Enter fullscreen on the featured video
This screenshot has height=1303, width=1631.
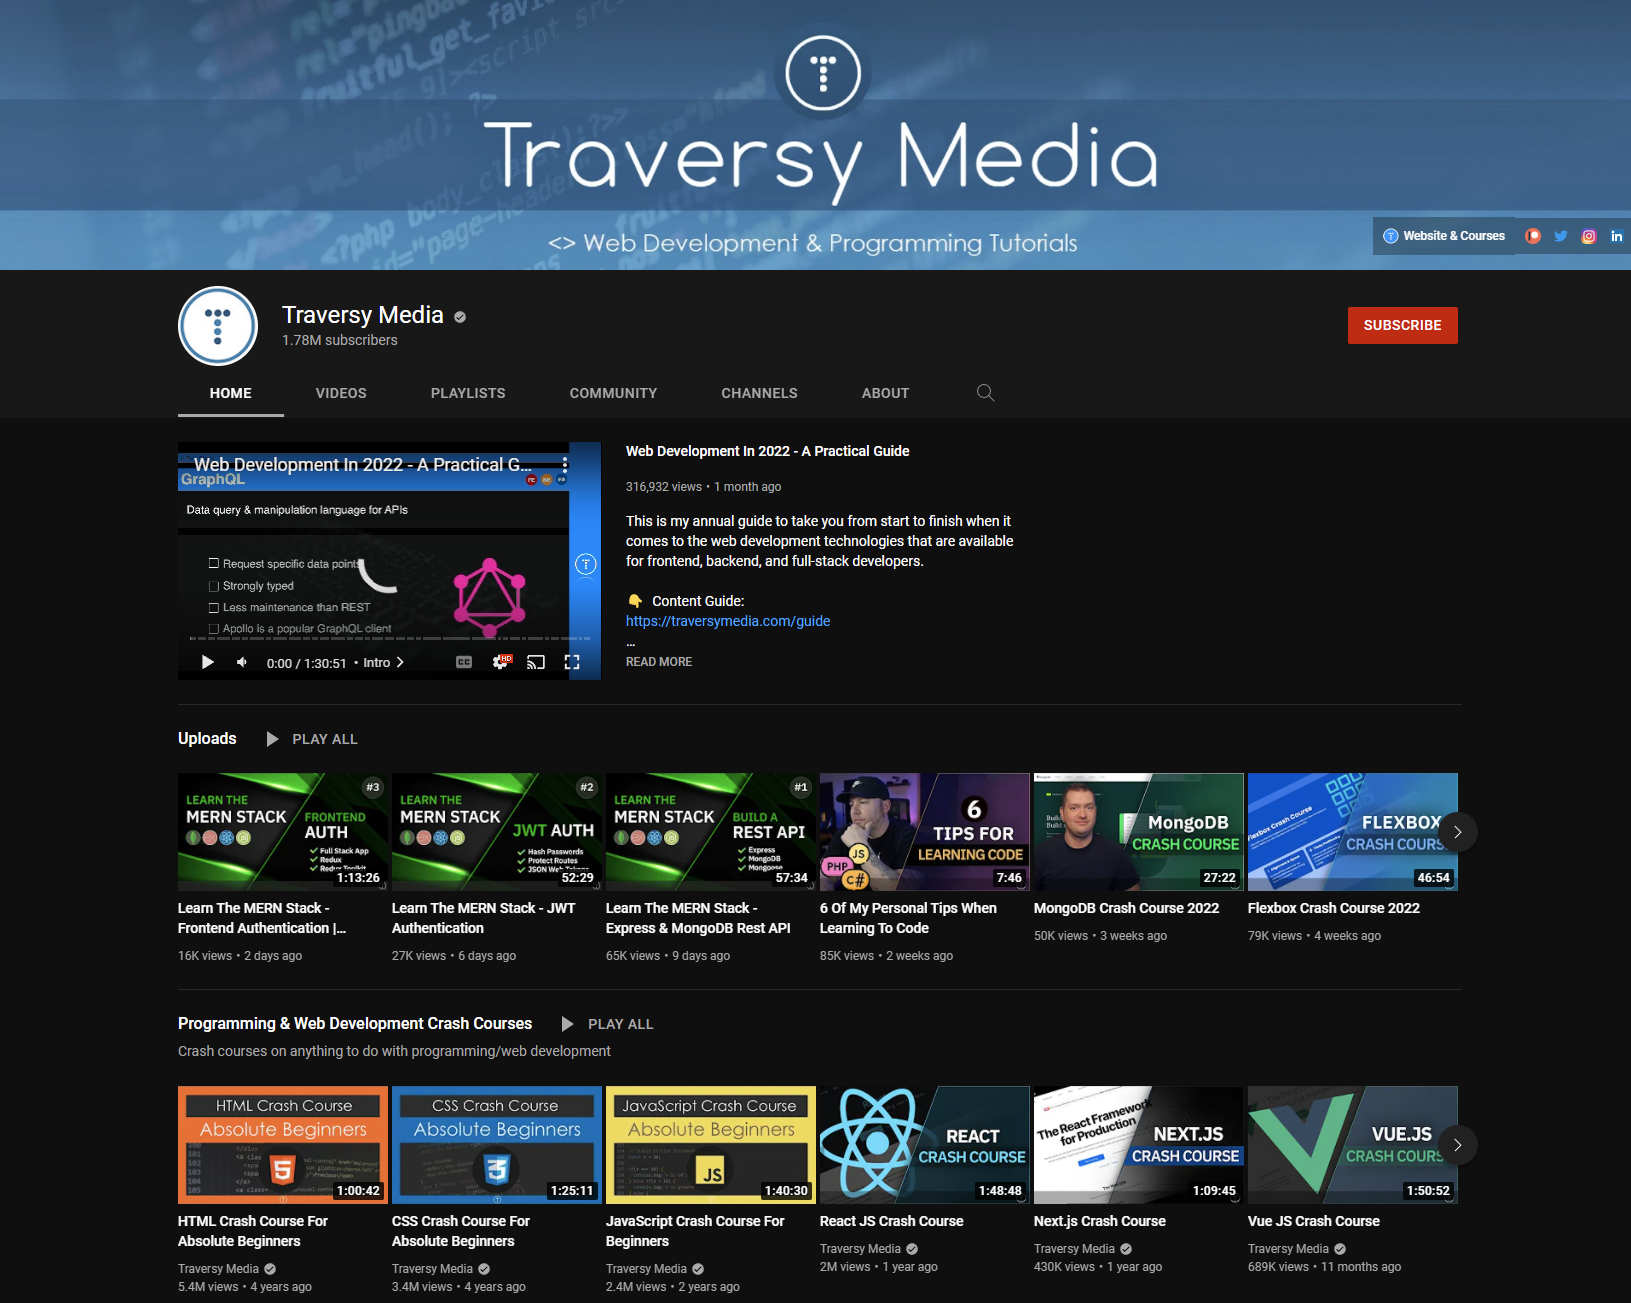pyautogui.click(x=572, y=662)
